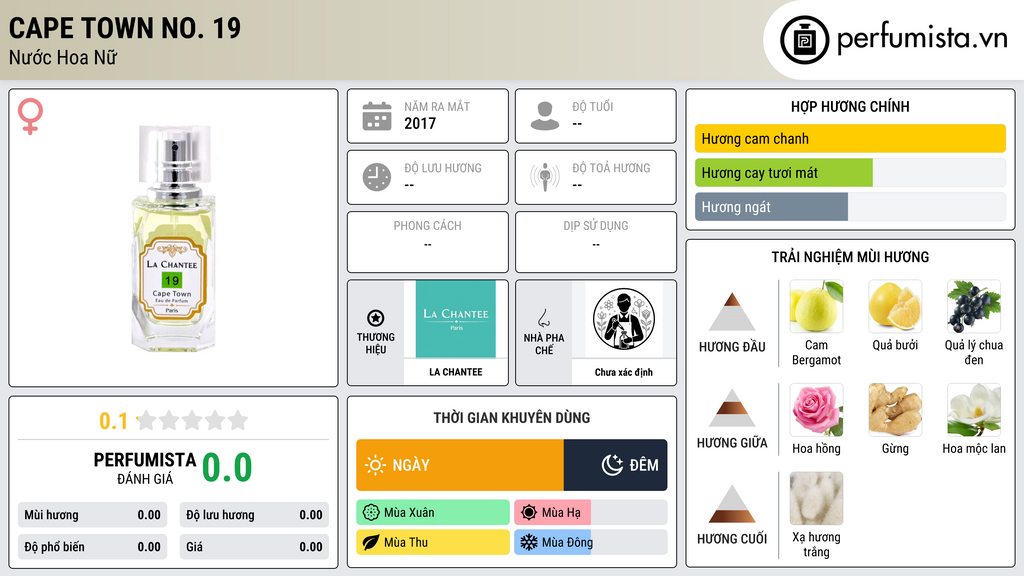Click the Mùa Hạ season bar
Image resolution: width=1024 pixels, height=576 pixels.
point(590,513)
